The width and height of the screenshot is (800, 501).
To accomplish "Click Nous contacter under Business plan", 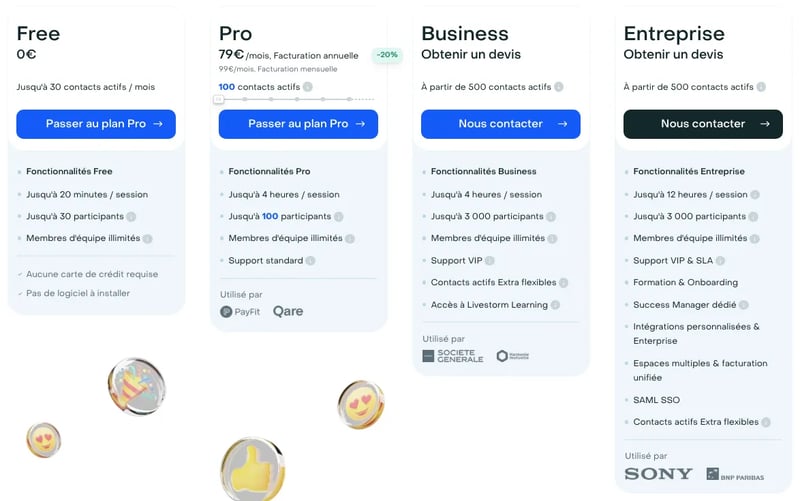I will [x=501, y=124].
